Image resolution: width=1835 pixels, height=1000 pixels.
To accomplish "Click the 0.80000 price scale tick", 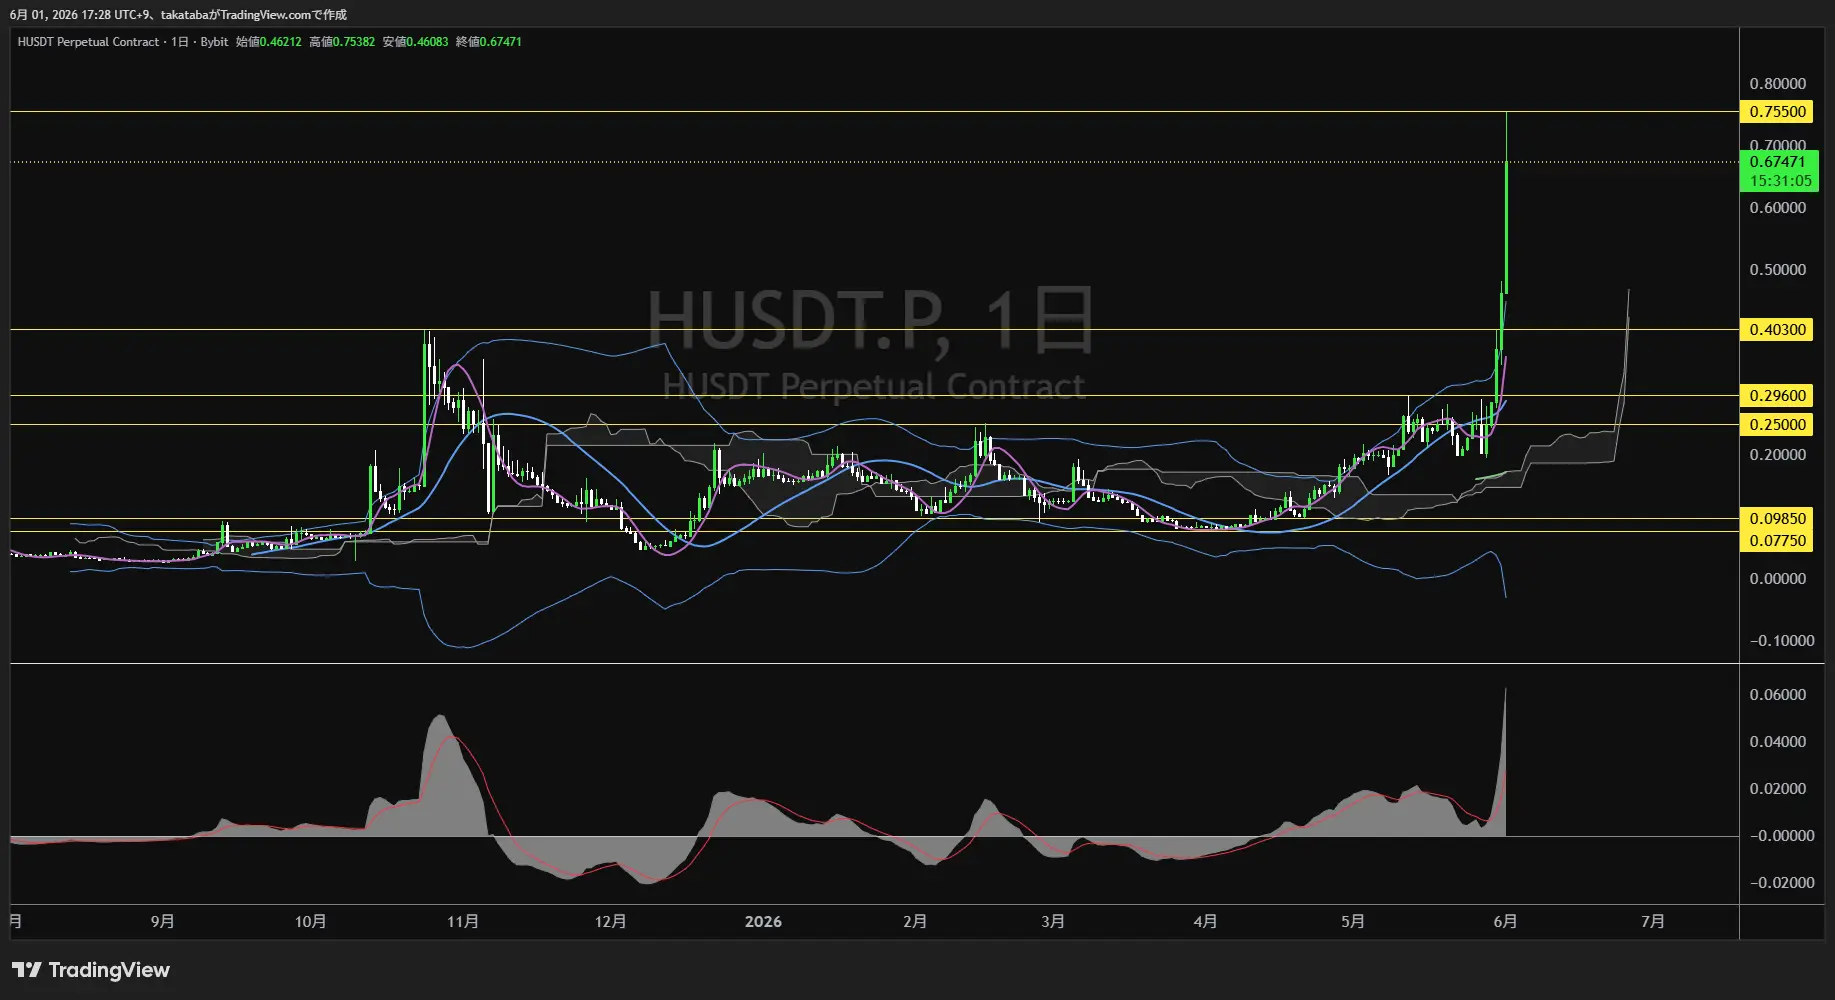I will pos(1777,84).
